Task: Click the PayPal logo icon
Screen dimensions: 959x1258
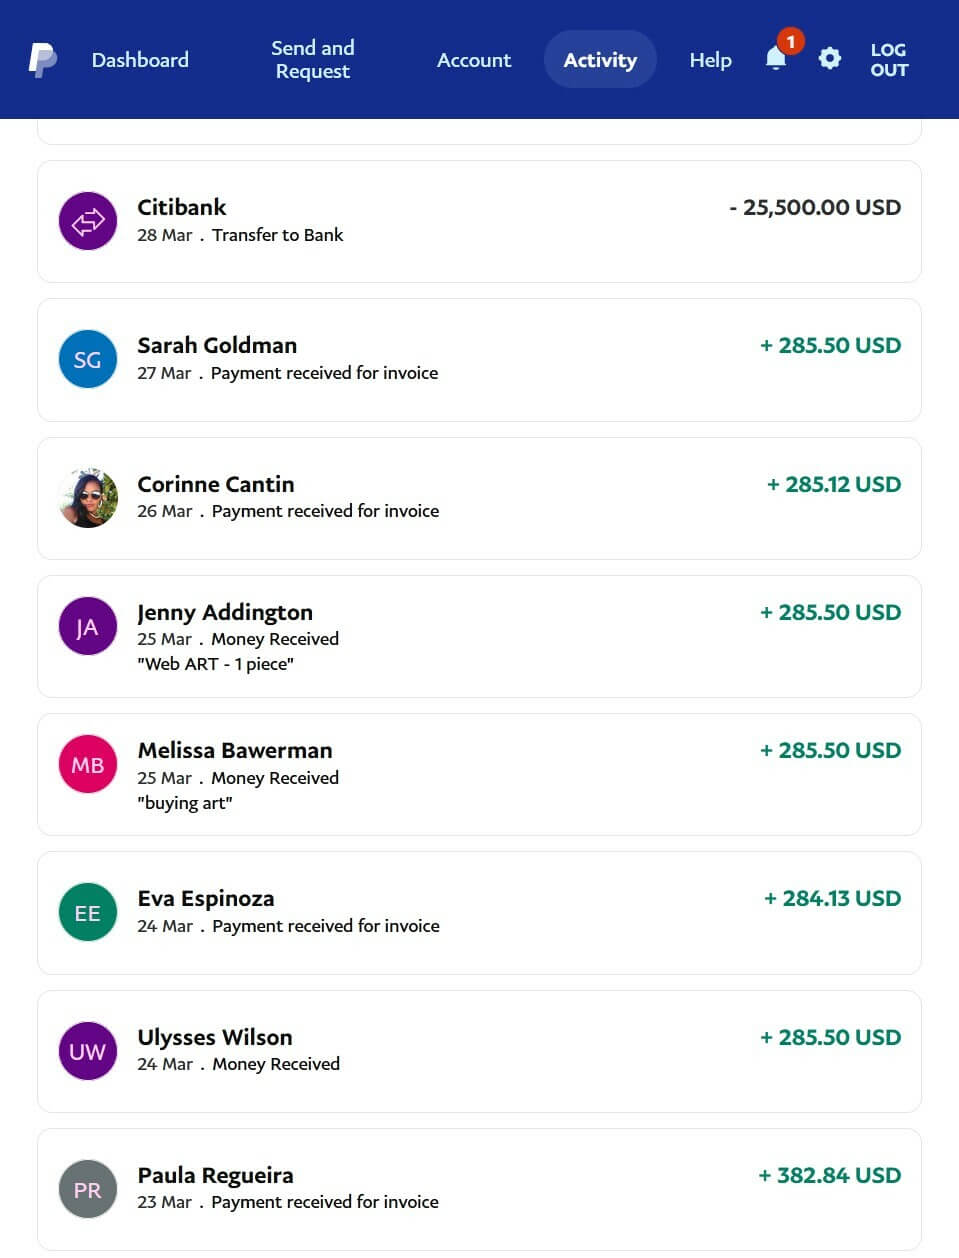Action: 42,60
